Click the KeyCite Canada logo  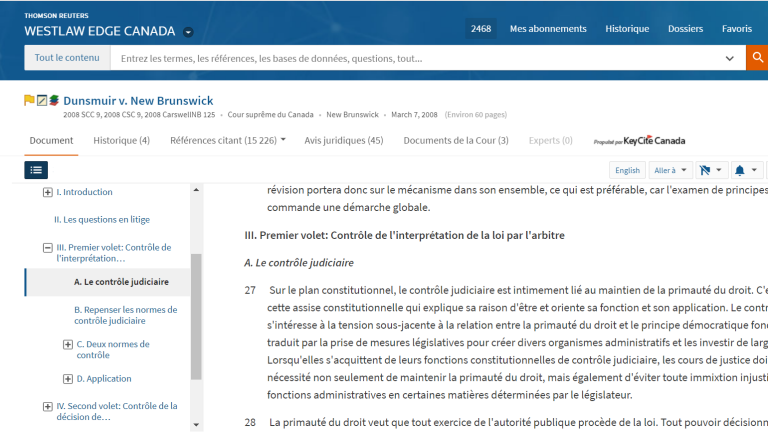pyautogui.click(x=639, y=141)
